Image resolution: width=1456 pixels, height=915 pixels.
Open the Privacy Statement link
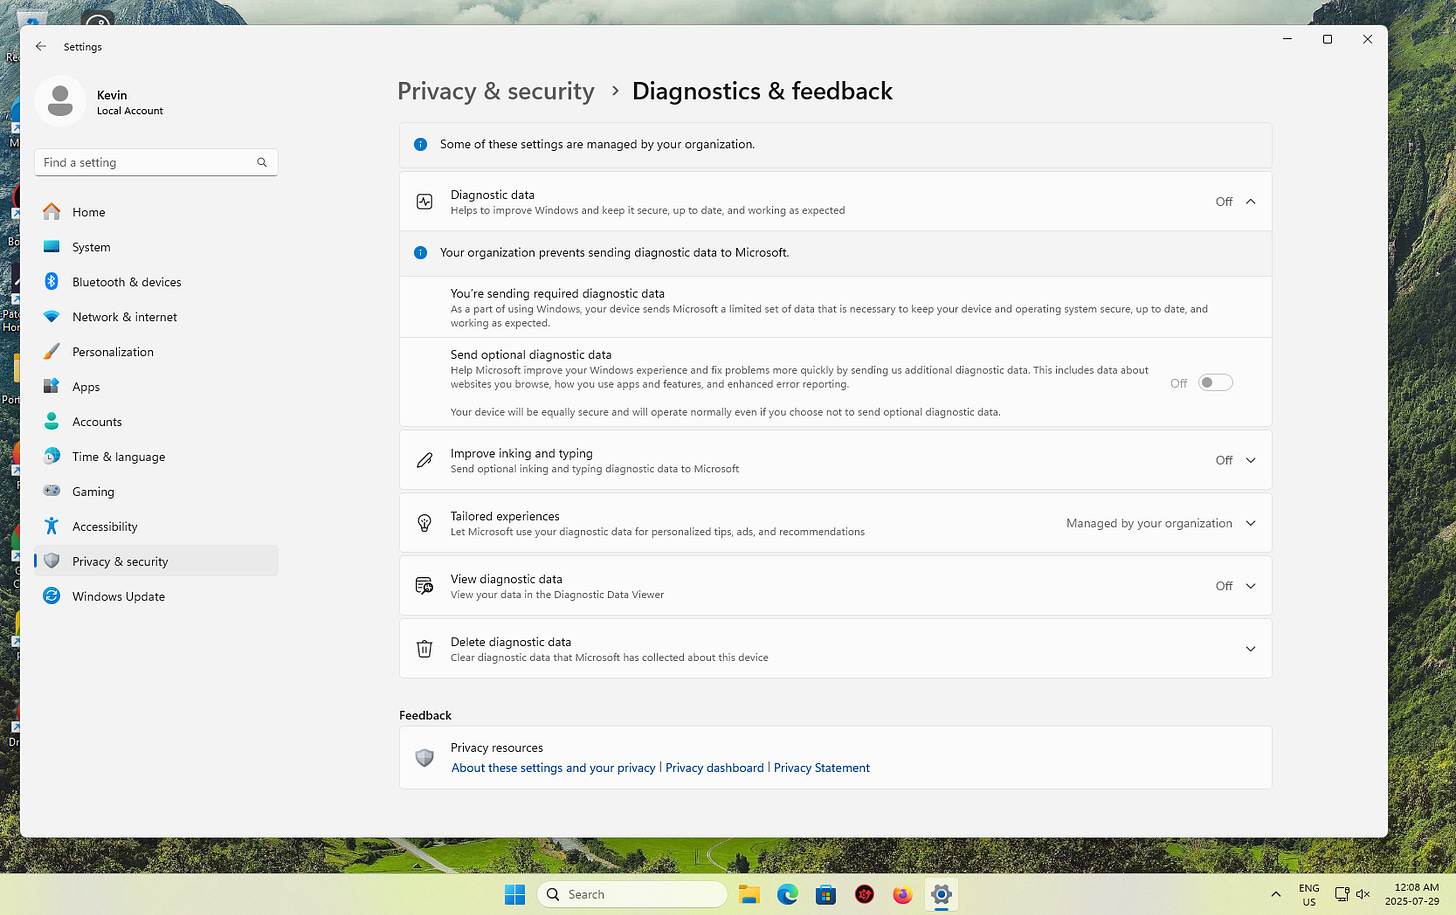(821, 768)
